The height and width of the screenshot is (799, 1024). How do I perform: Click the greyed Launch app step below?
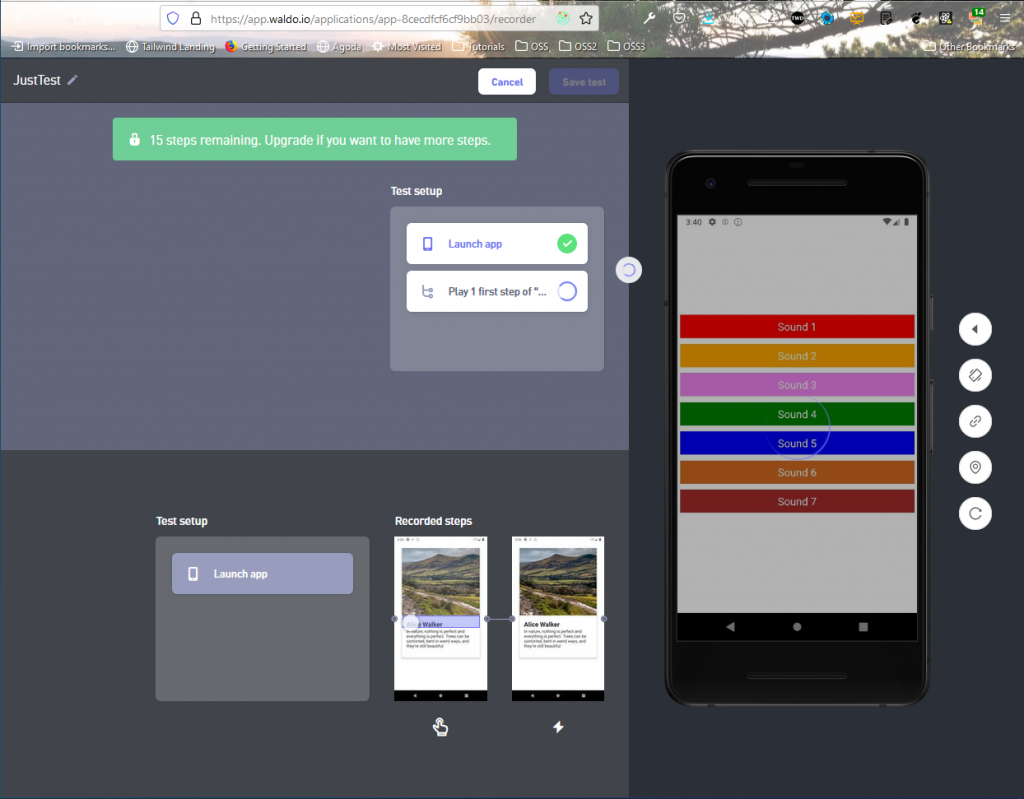point(263,574)
